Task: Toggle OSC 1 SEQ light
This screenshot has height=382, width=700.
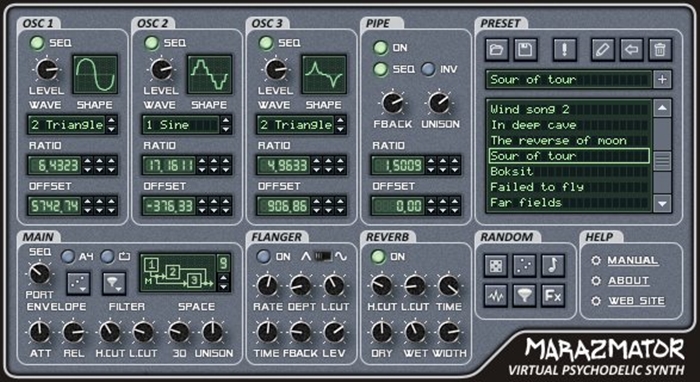Action: [x=38, y=43]
